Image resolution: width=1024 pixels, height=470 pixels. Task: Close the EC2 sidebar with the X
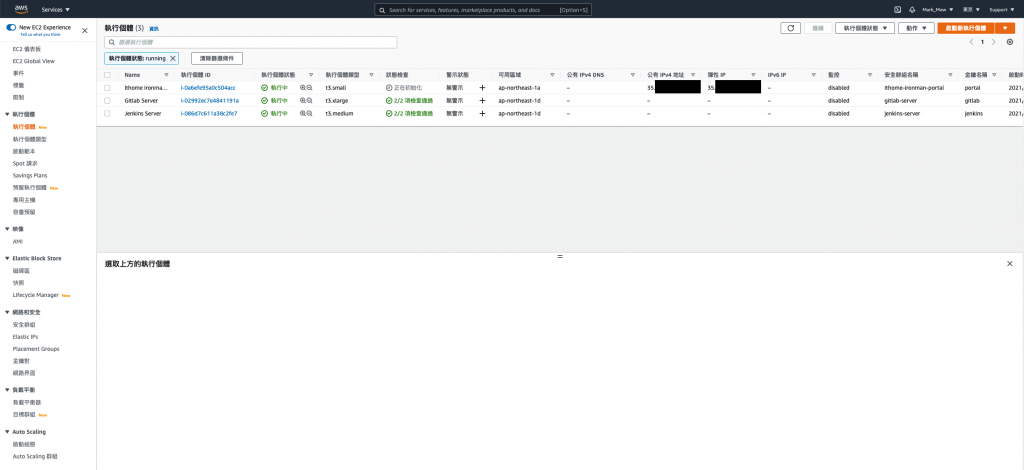[84, 31]
